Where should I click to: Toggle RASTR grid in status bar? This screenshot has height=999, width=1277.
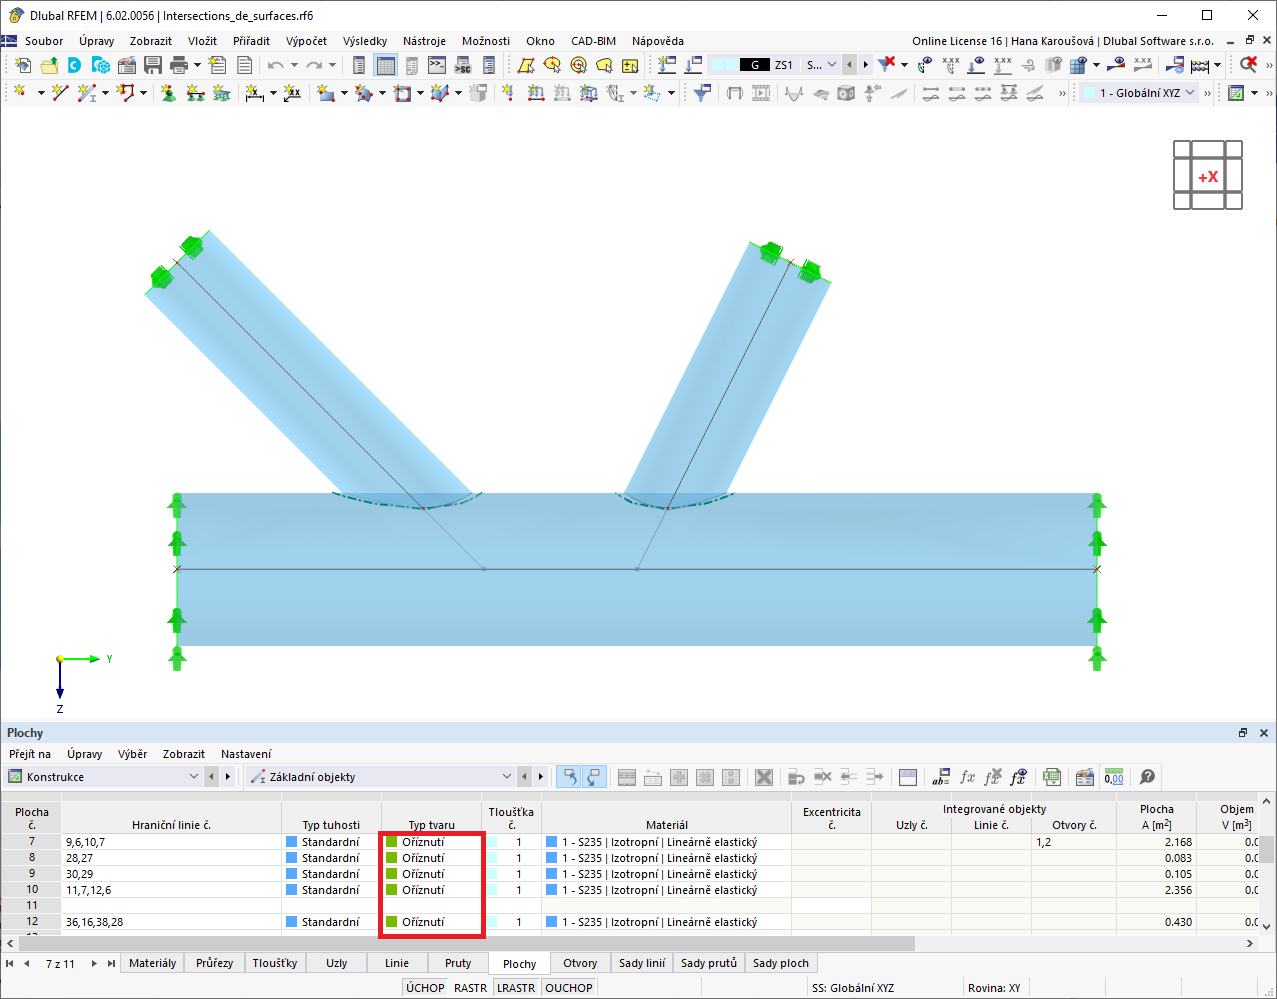[x=470, y=987]
